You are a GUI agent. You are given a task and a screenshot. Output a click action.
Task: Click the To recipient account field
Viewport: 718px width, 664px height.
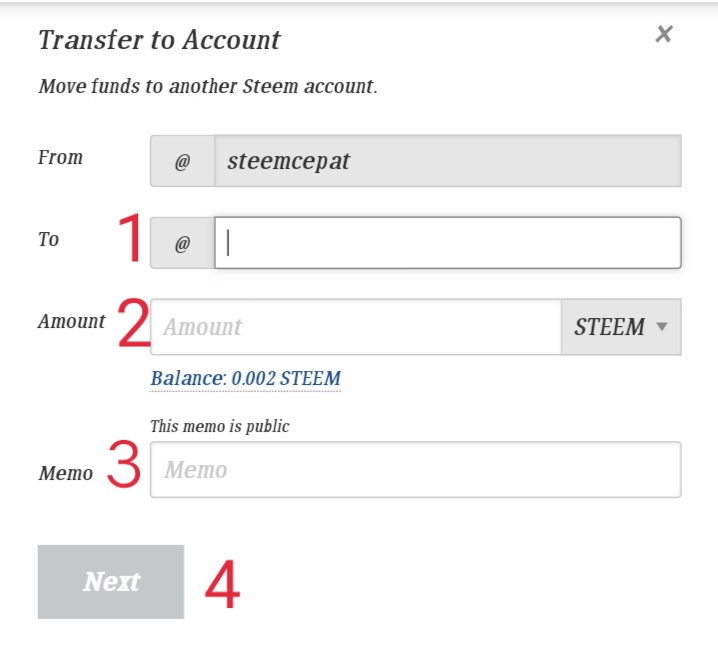pos(447,243)
